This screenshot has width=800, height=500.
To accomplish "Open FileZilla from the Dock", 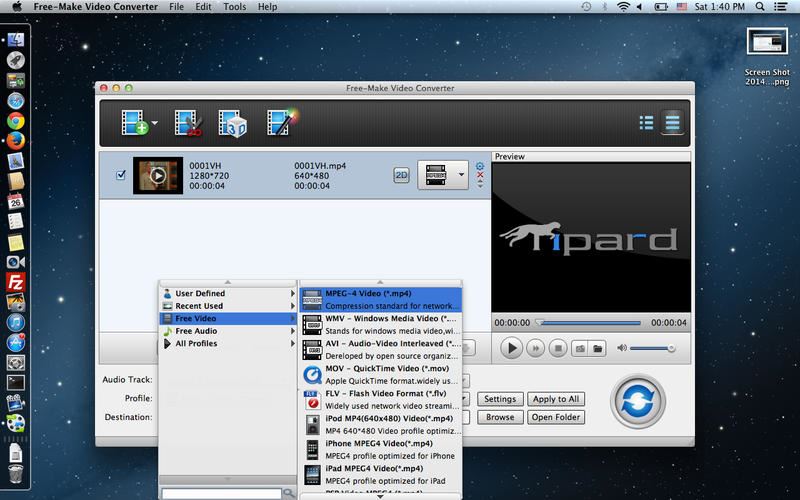I will pos(16,282).
